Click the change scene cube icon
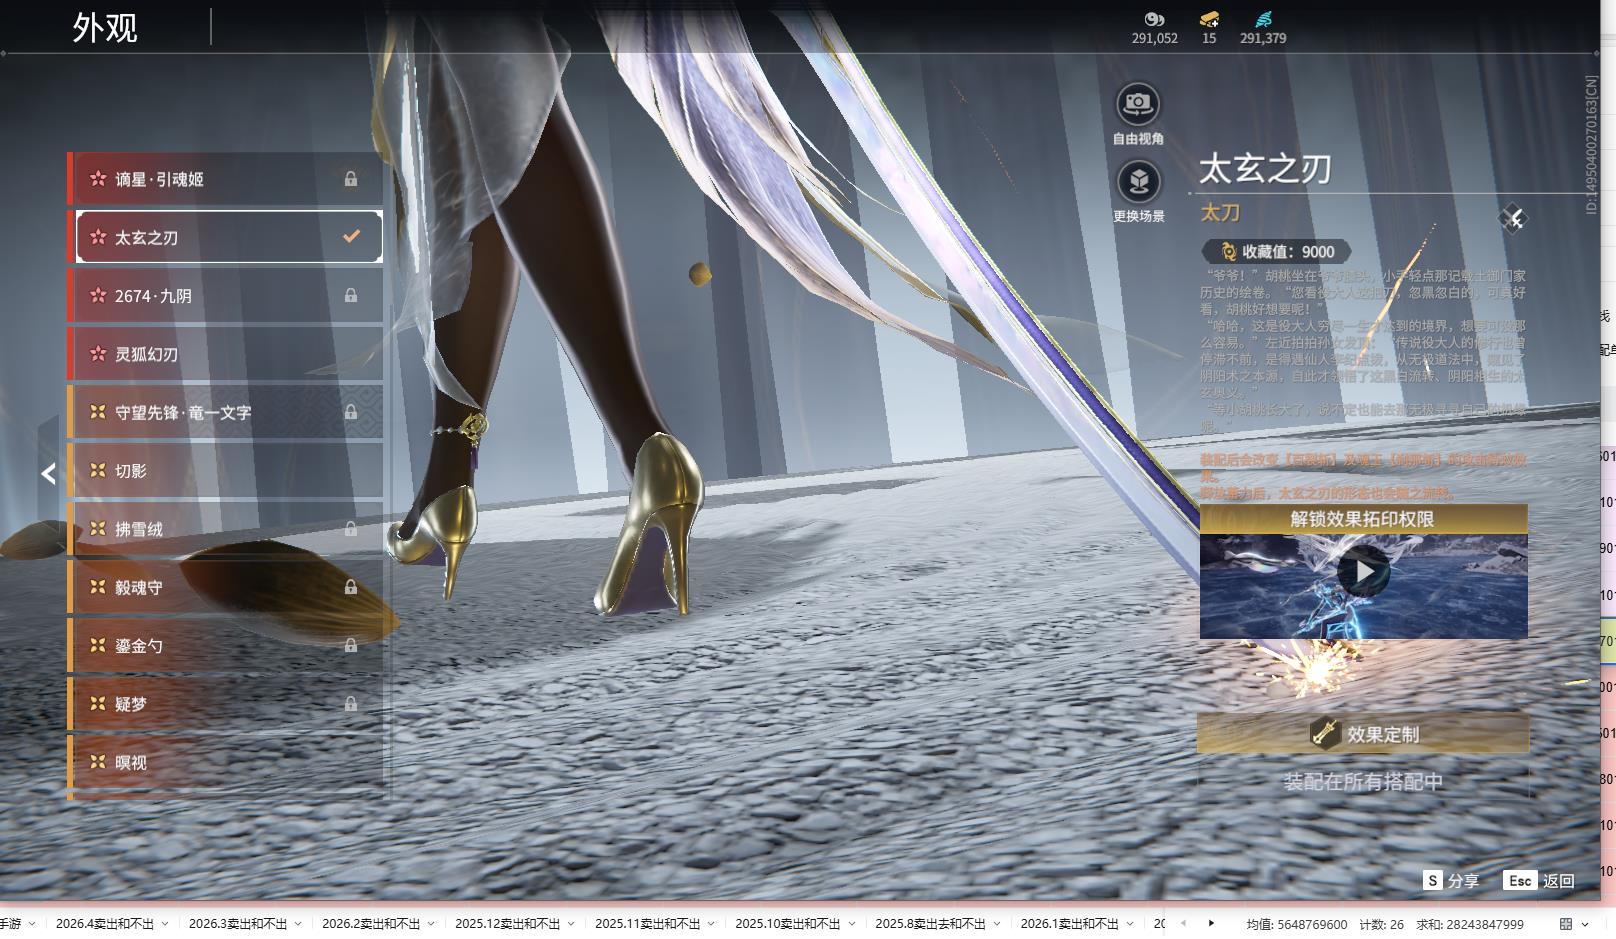 [1137, 182]
